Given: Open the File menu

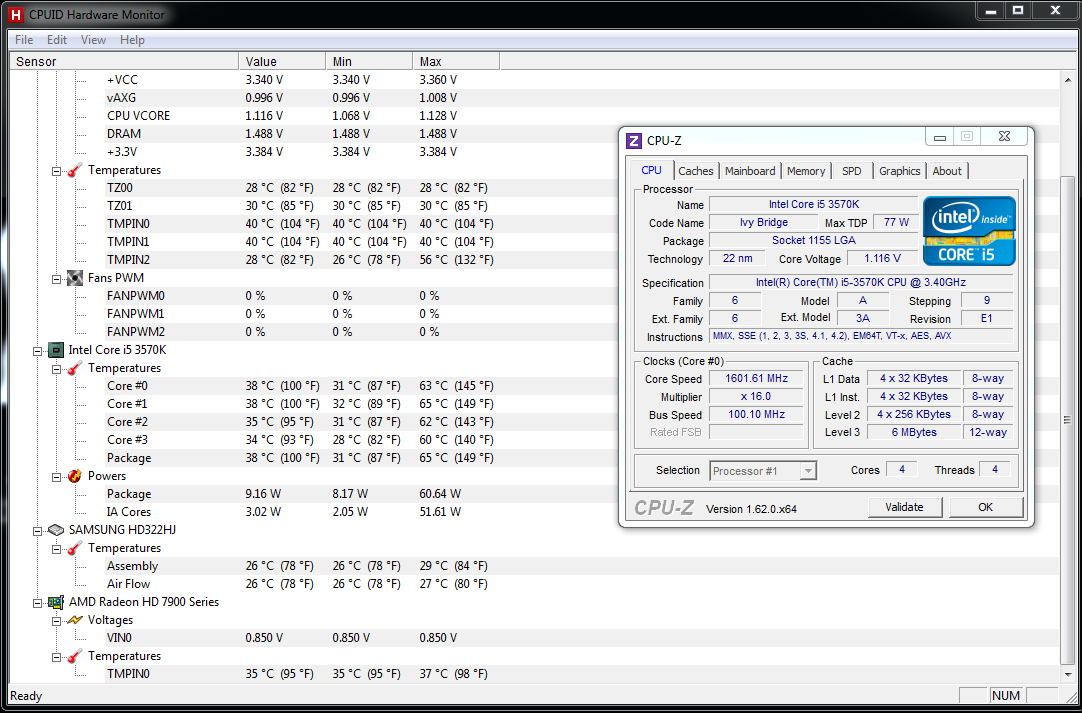Looking at the screenshot, I should 23,40.
